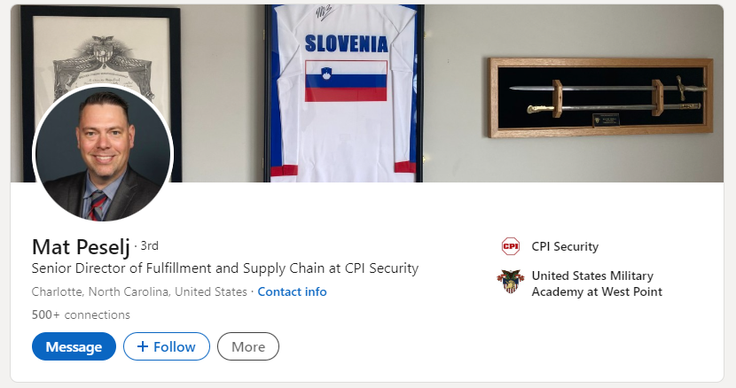This screenshot has height=388, width=736.
Task: Click the plus icon in Follow button
Action: point(143,347)
